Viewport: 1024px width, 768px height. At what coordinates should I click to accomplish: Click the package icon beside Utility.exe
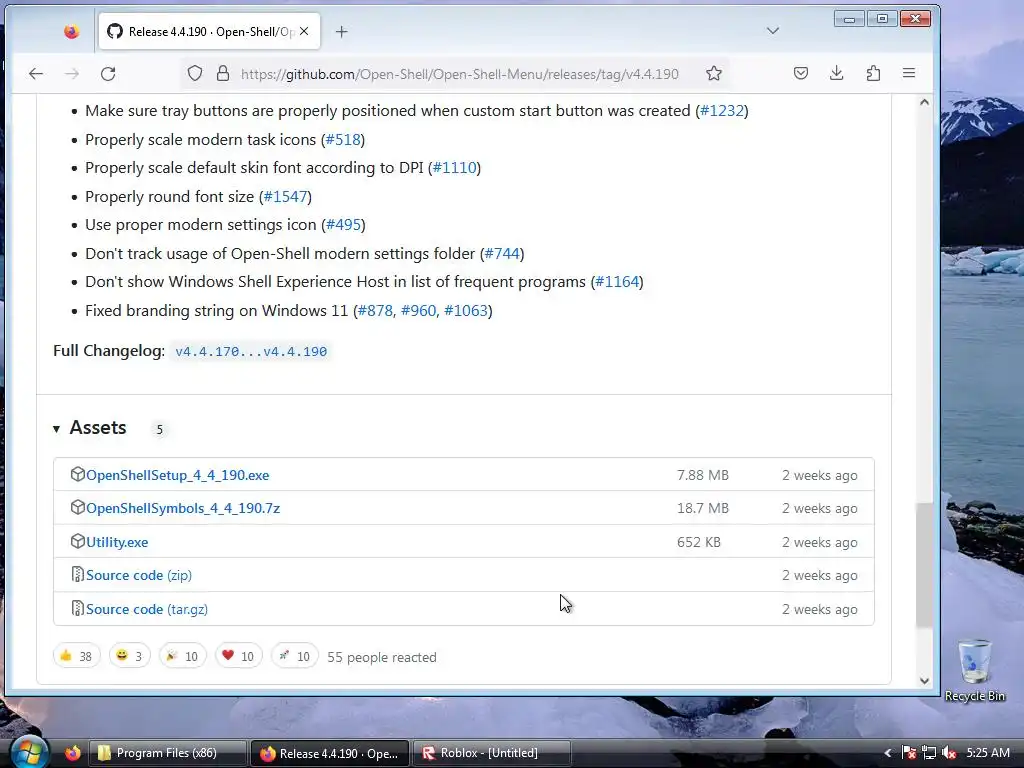(77, 541)
